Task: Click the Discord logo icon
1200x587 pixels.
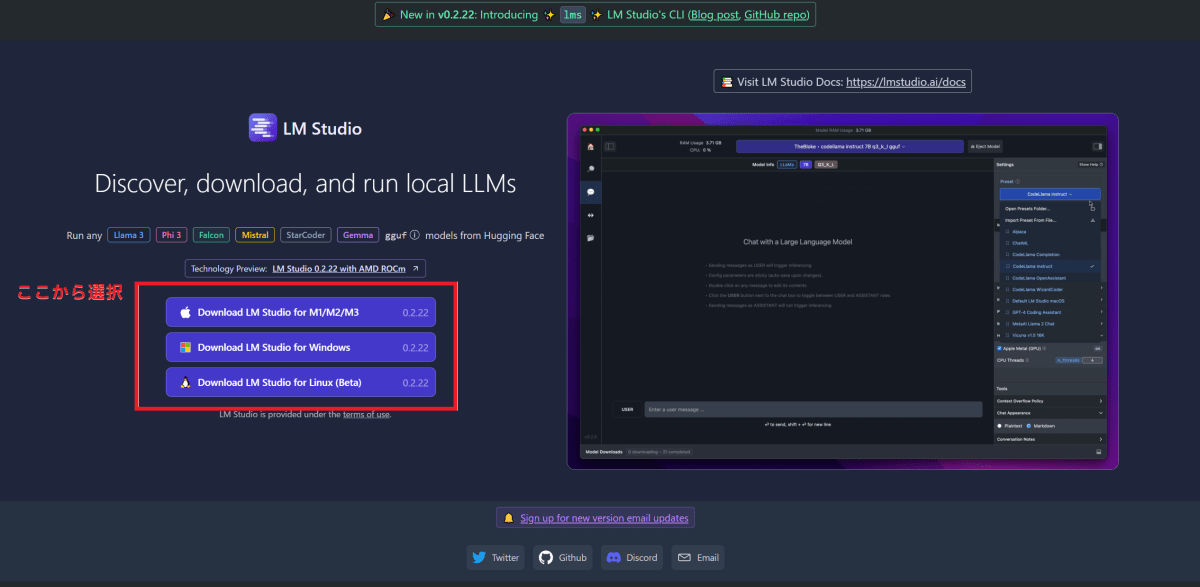Action: click(614, 558)
